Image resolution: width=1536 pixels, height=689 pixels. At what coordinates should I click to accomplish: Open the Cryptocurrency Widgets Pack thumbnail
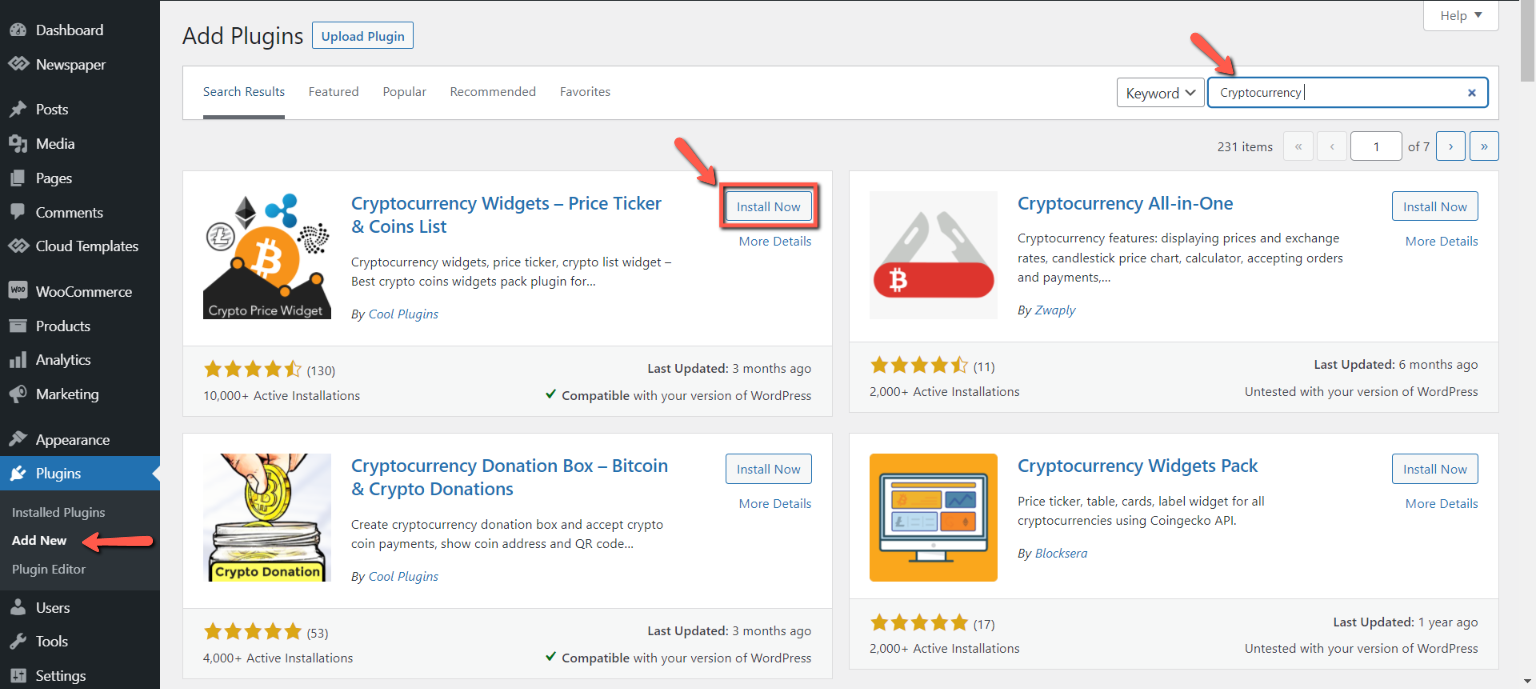[934, 517]
